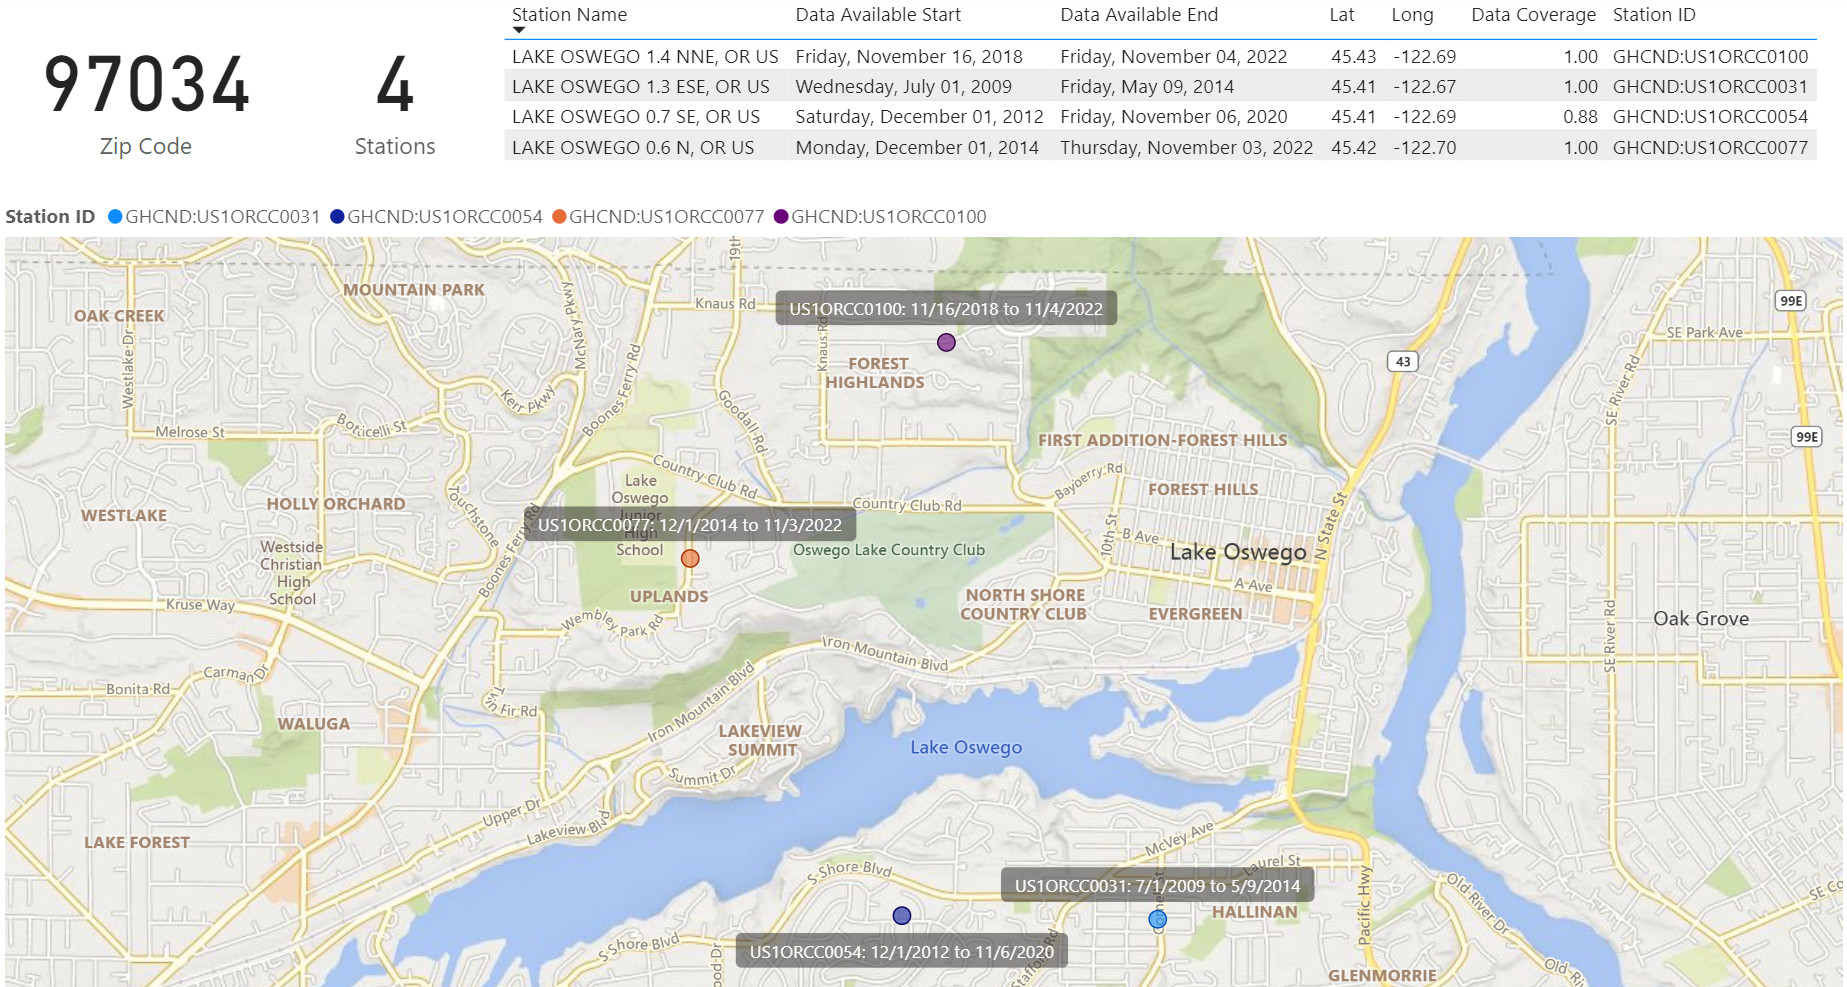Click the GHCND:US1ORCC0054 legend label
The height and width of the screenshot is (987, 1847).
[444, 217]
